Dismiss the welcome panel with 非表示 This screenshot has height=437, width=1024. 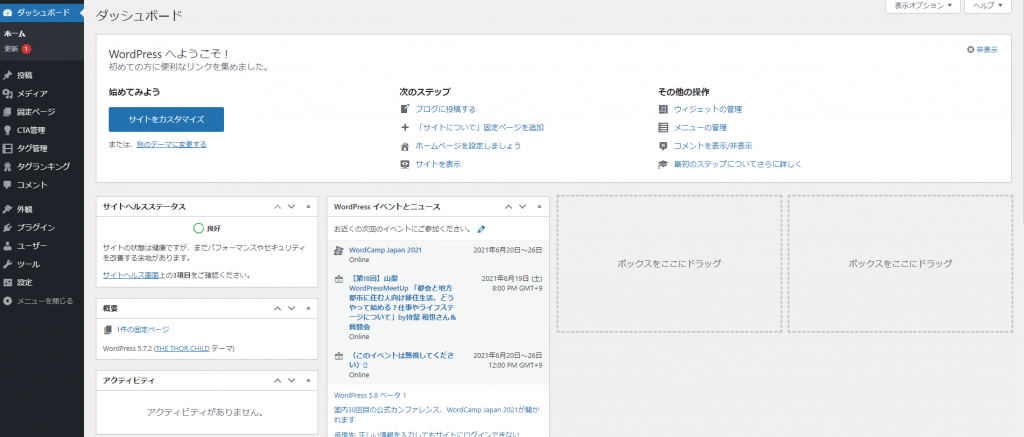pos(982,50)
